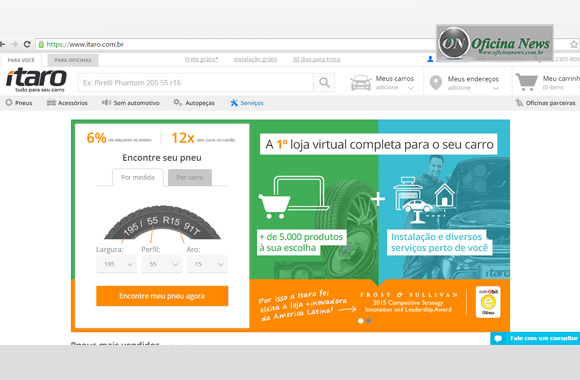Open the Instalação grátis link
The width and height of the screenshot is (580, 380).
[255, 59]
